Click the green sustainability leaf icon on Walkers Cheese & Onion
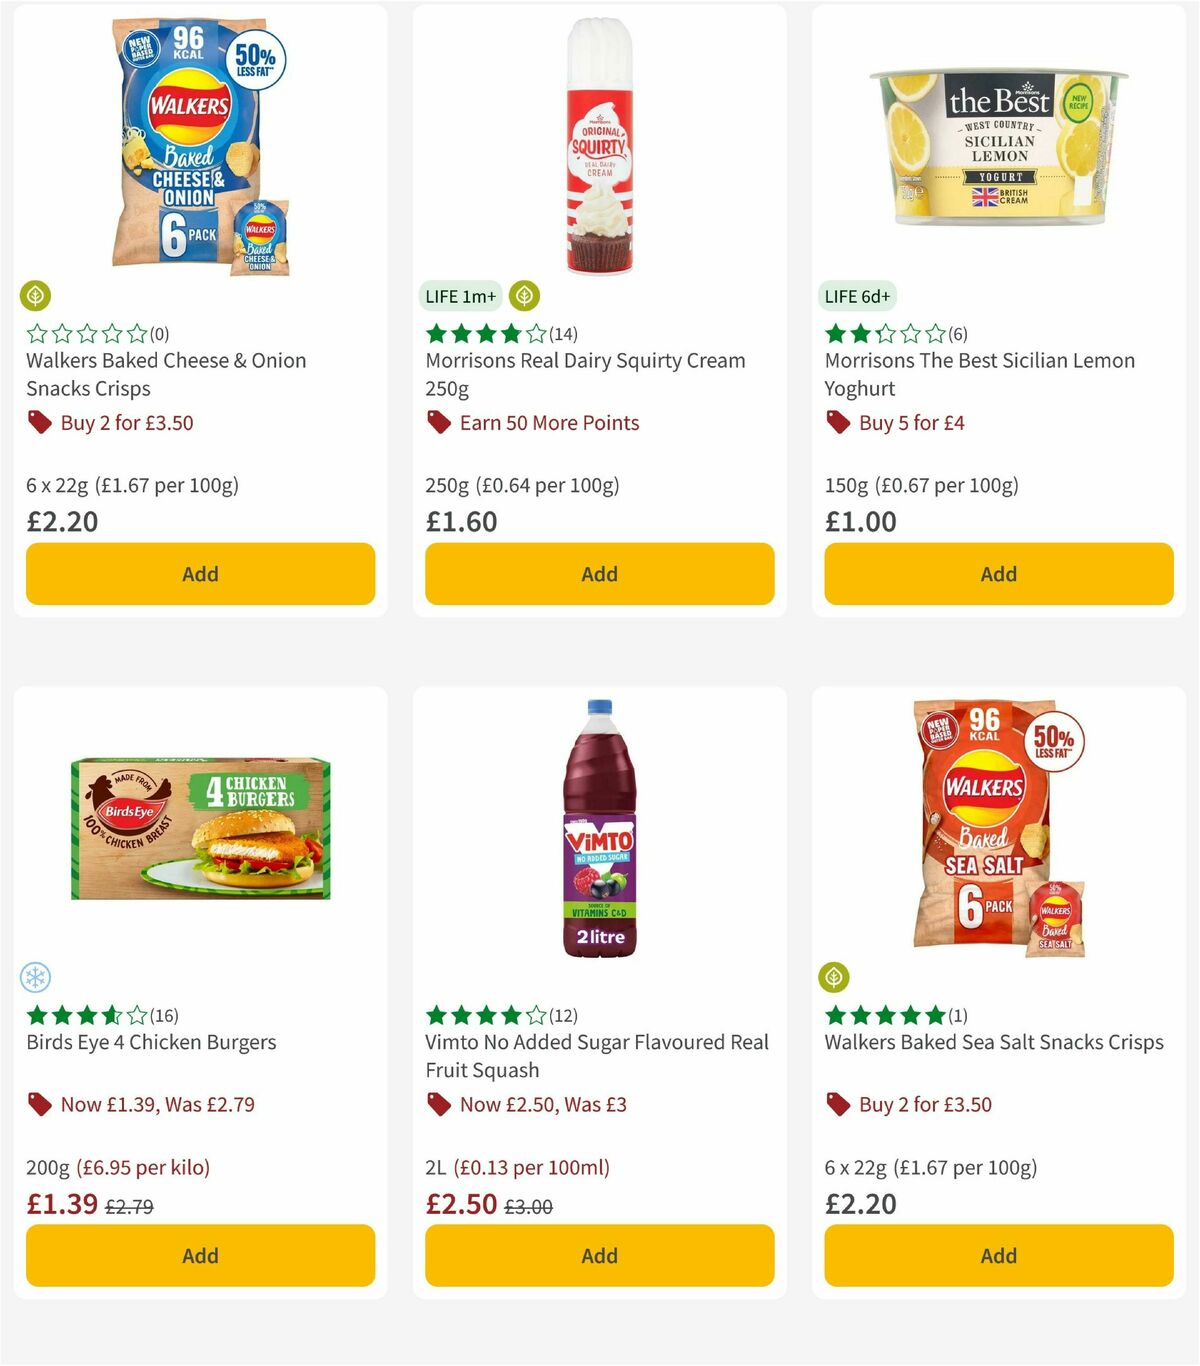 [x=36, y=296]
